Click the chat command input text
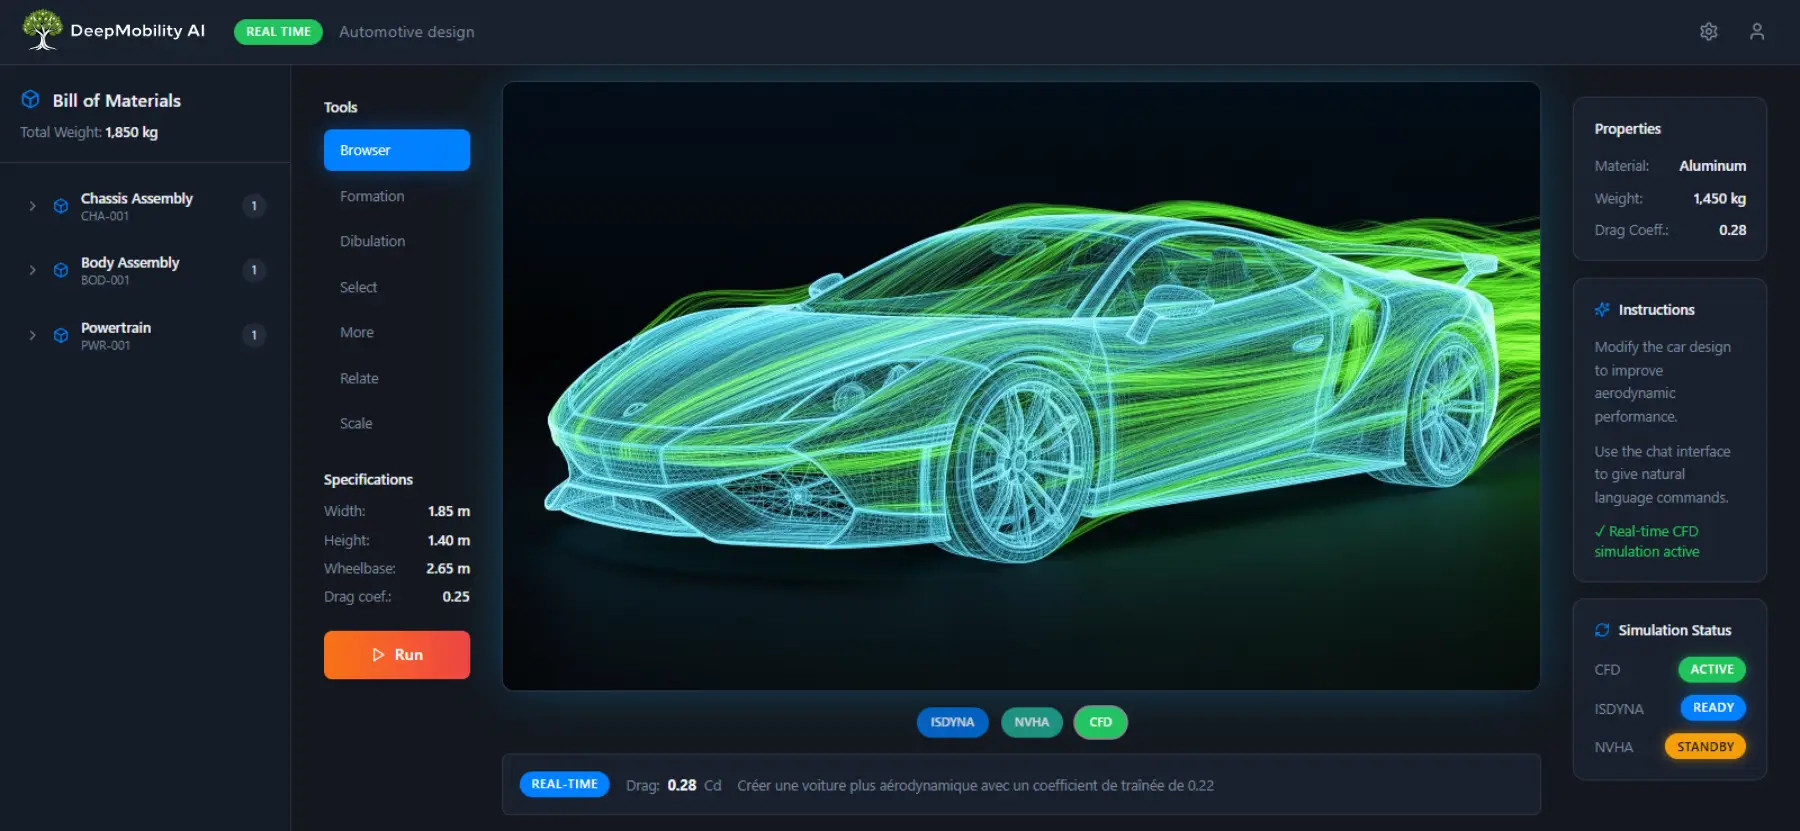The height and width of the screenshot is (831, 1800). click(x=975, y=786)
